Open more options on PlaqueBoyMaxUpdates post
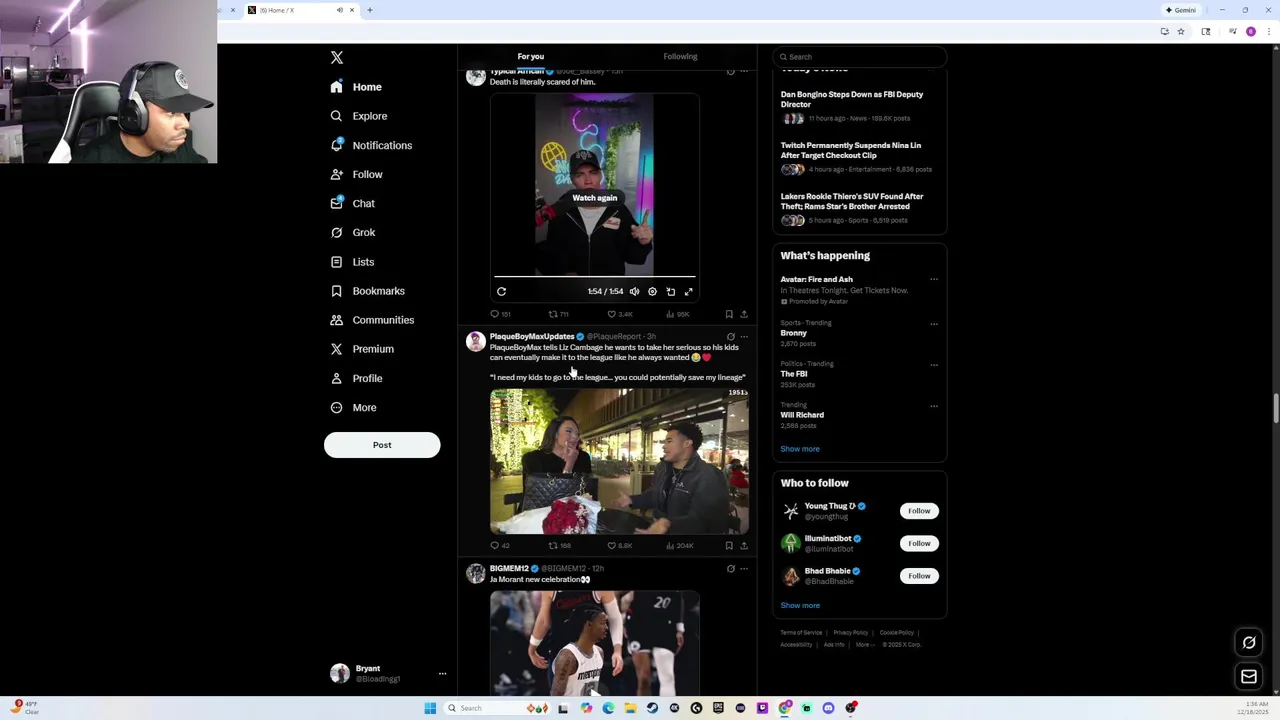This screenshot has height=720, width=1280. click(744, 337)
